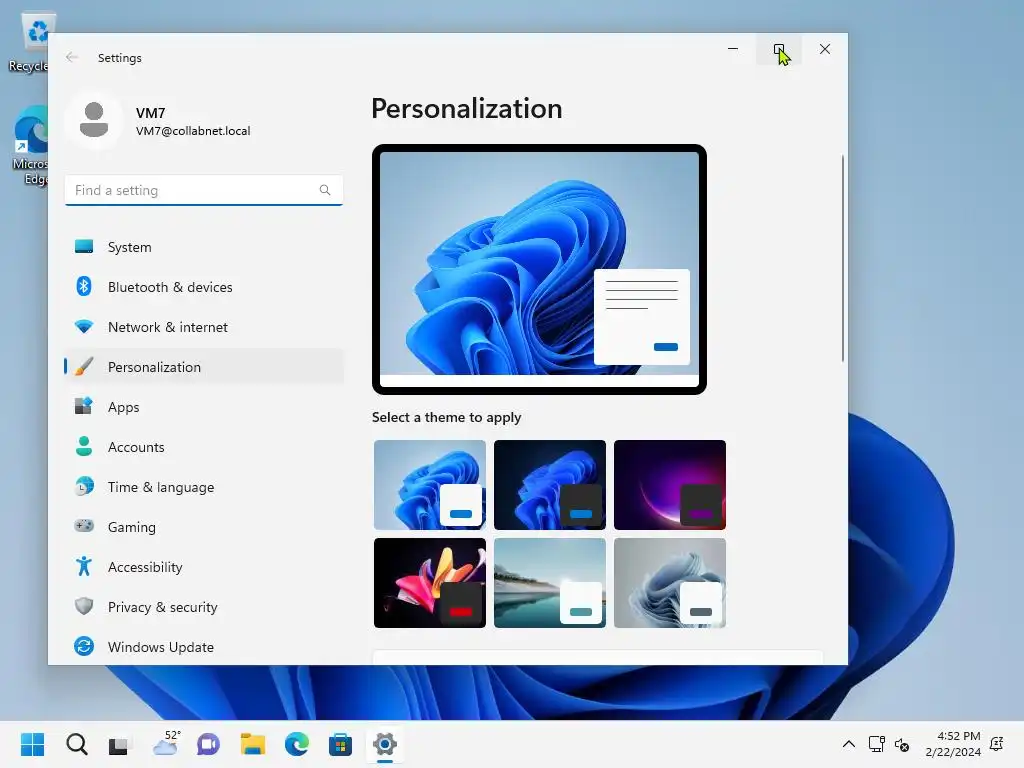
Task: Click the Settings gear in taskbar
Action: 385,744
